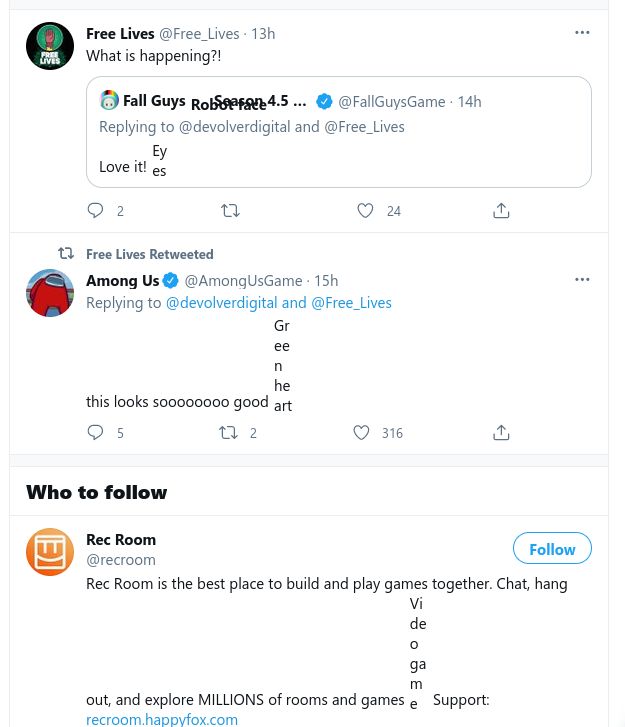Open the @Free_Lives mention in the Among Us reply
This screenshot has width=625, height=727.
pos(351,302)
